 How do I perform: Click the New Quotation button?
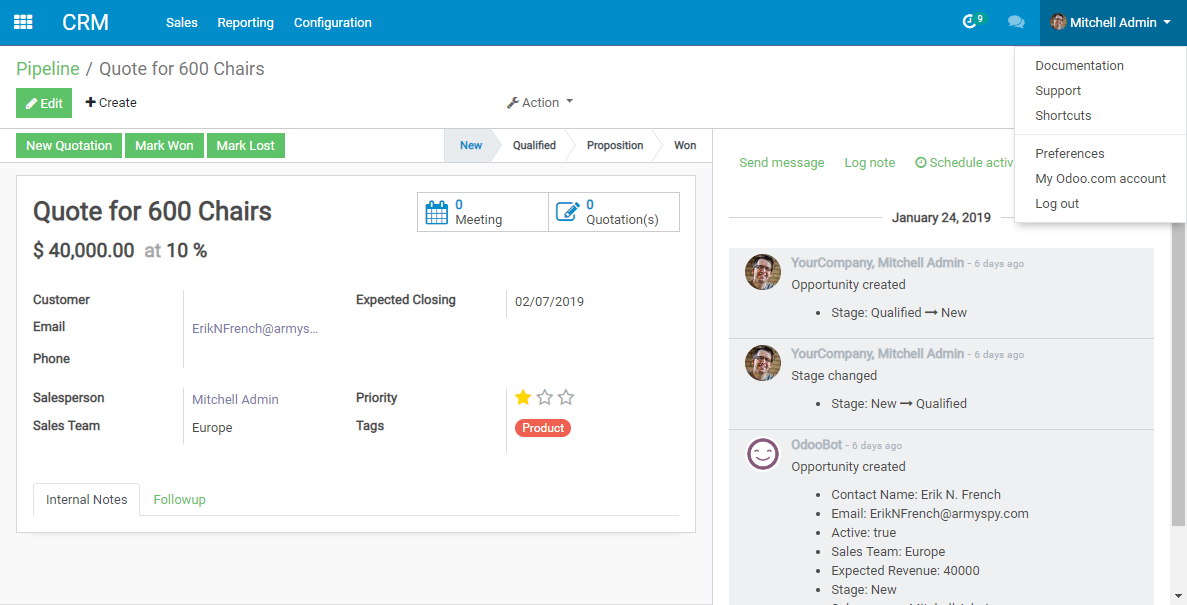point(69,146)
